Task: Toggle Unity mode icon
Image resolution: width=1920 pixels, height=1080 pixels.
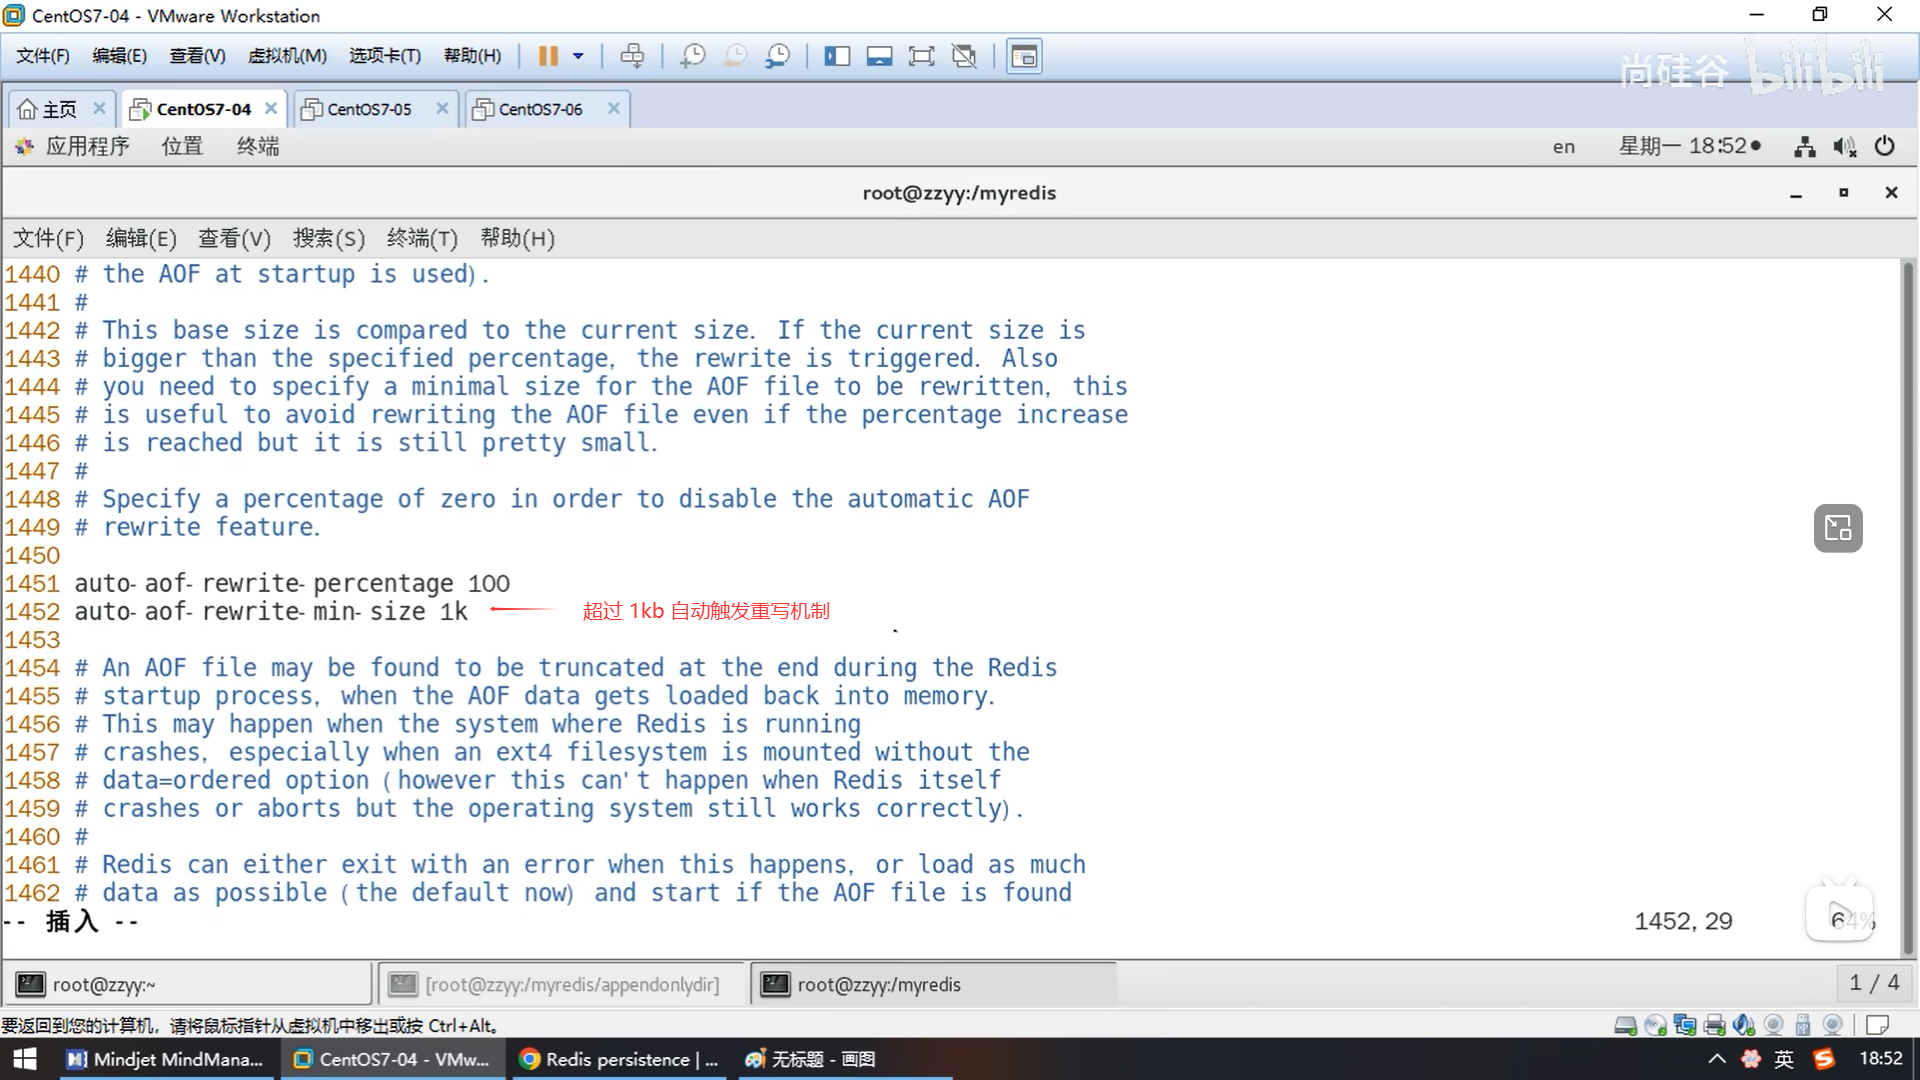Action: (964, 56)
